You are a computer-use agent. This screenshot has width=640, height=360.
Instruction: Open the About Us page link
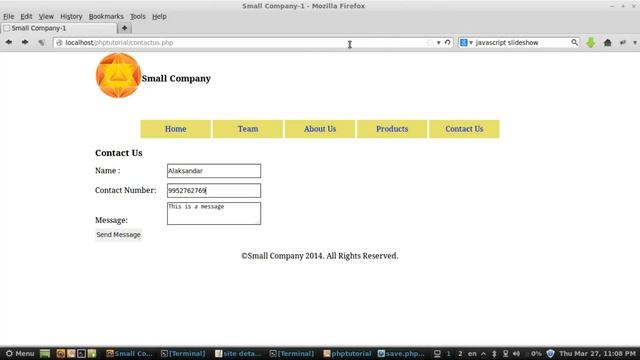click(x=320, y=129)
